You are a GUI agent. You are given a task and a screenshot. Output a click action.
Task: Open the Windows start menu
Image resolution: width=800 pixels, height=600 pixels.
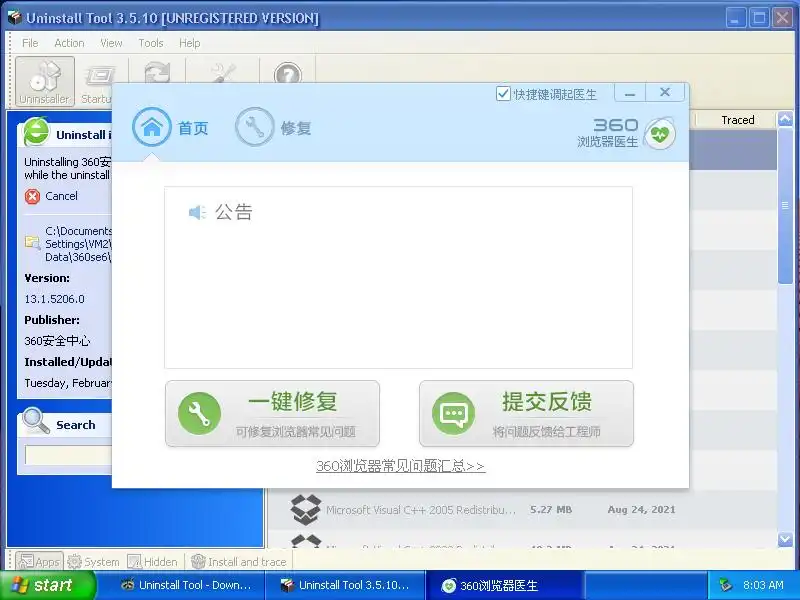coord(47,585)
